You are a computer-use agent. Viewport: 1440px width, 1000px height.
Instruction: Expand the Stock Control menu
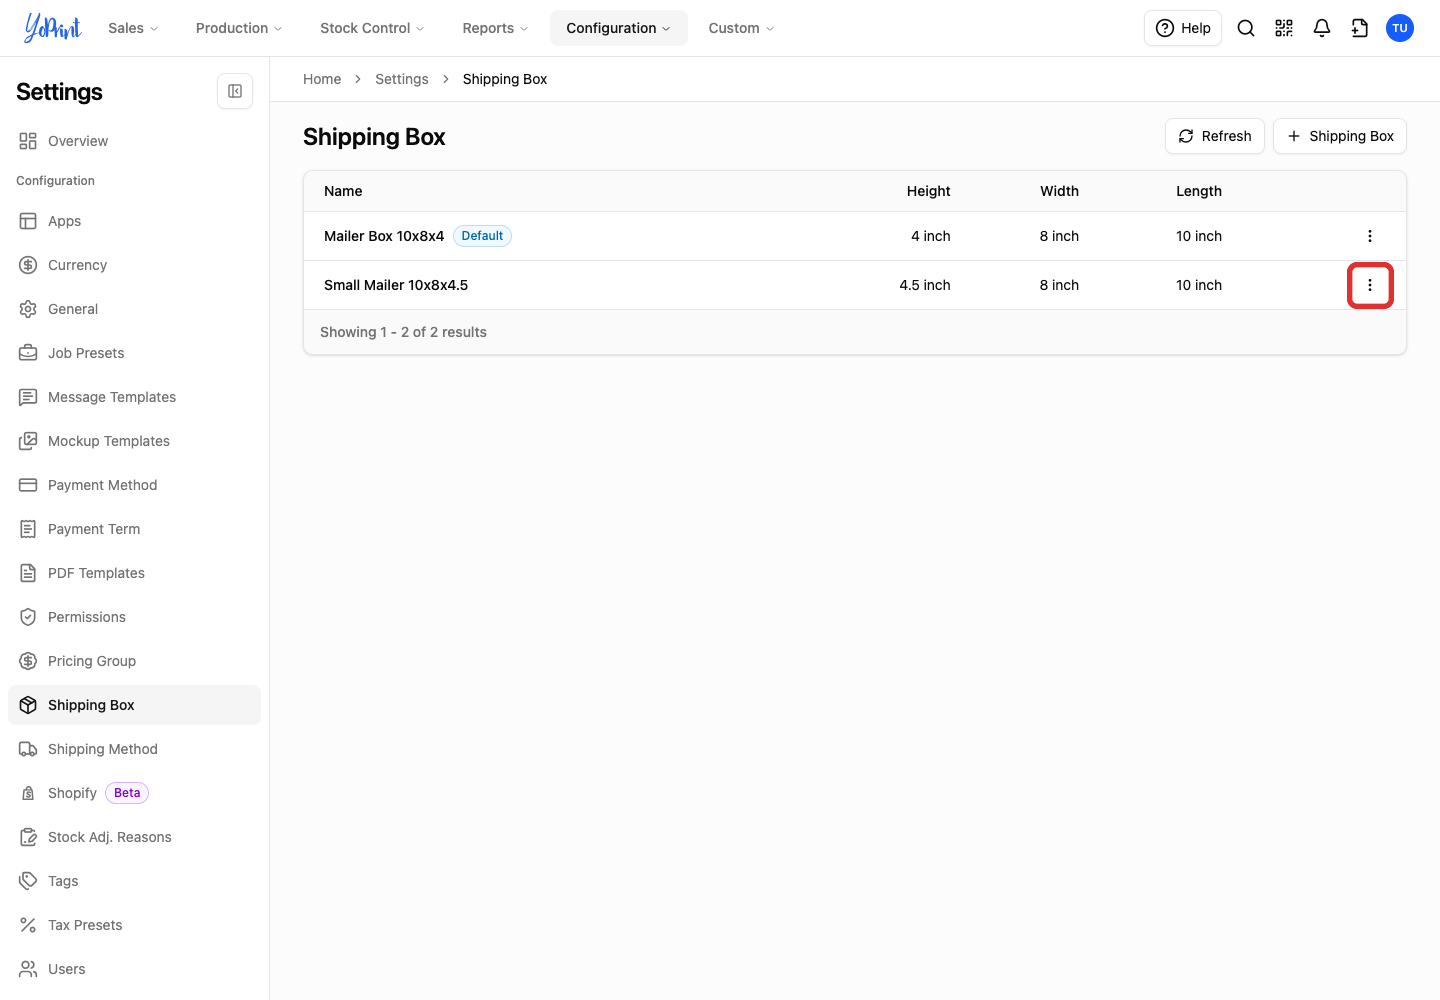tap(372, 28)
